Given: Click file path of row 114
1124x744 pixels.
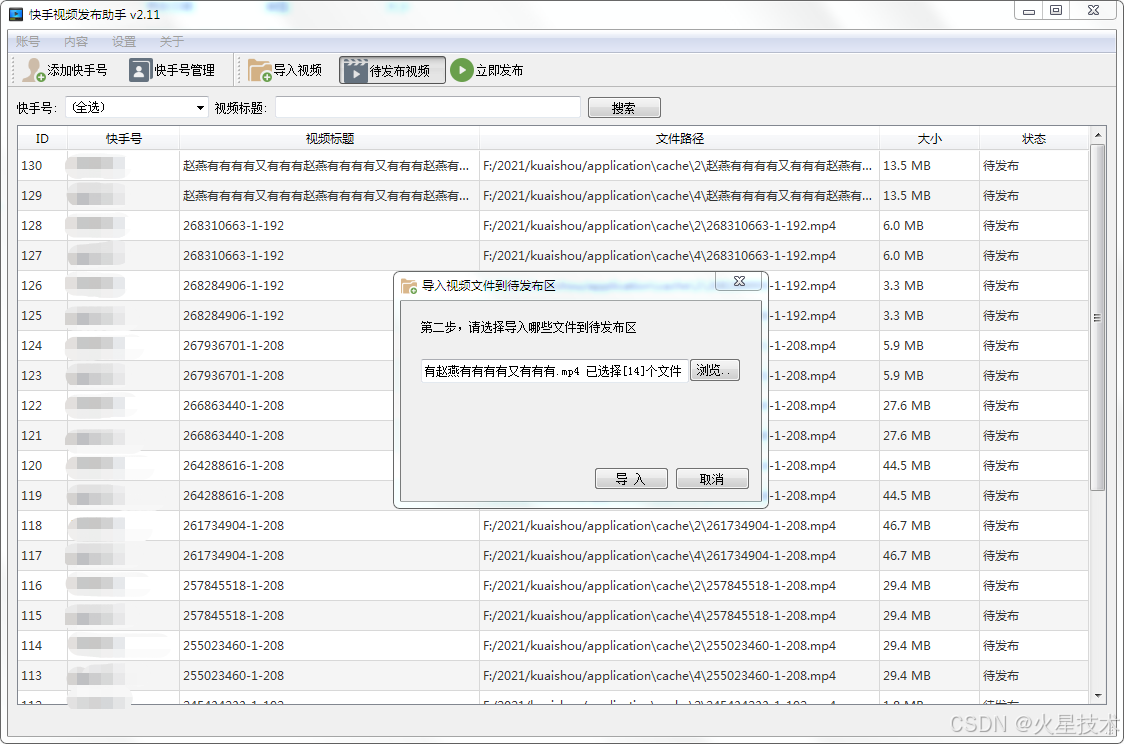Looking at the screenshot, I should point(659,646).
